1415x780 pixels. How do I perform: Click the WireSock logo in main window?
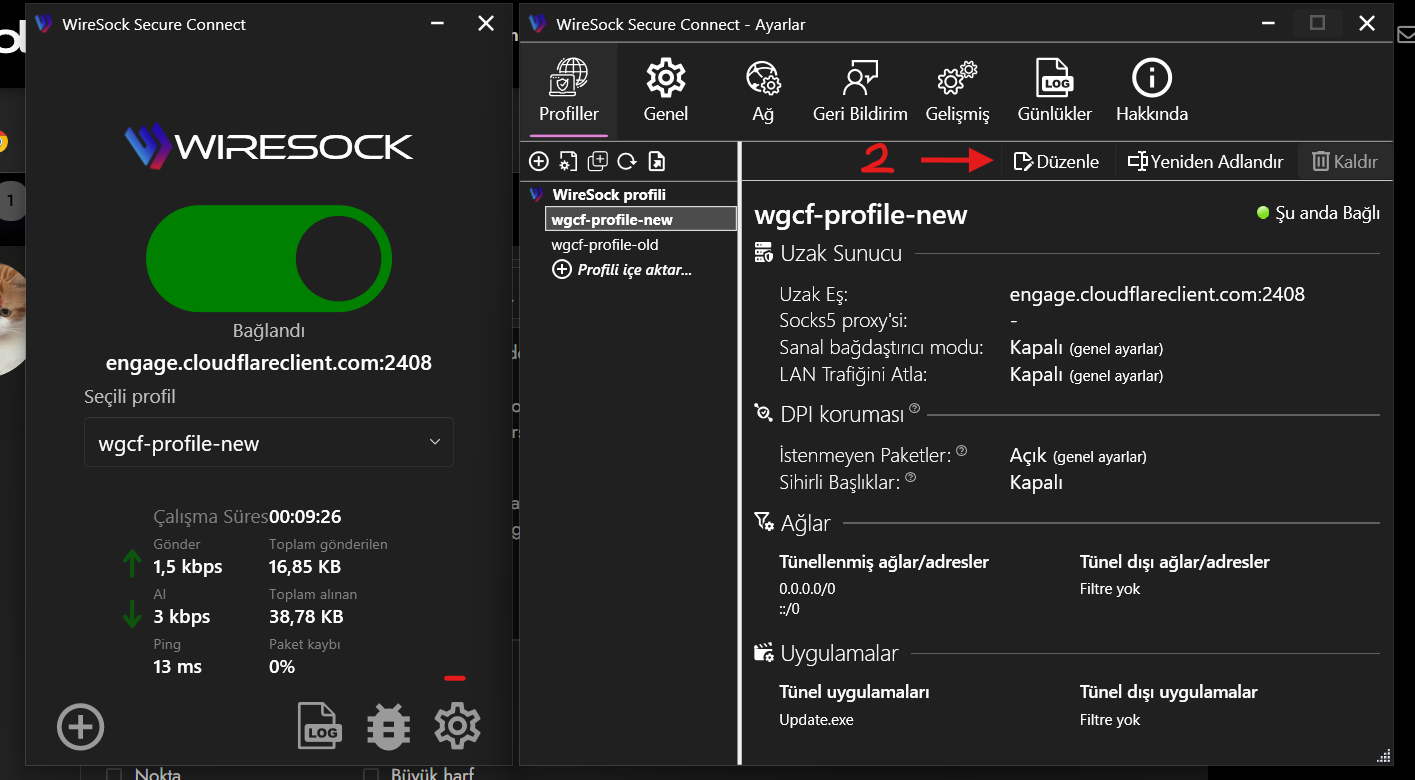269,146
